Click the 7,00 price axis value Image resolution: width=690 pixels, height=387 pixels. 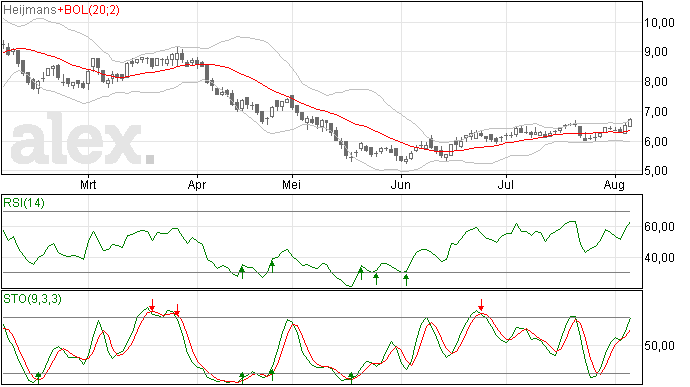pyautogui.click(x=656, y=112)
